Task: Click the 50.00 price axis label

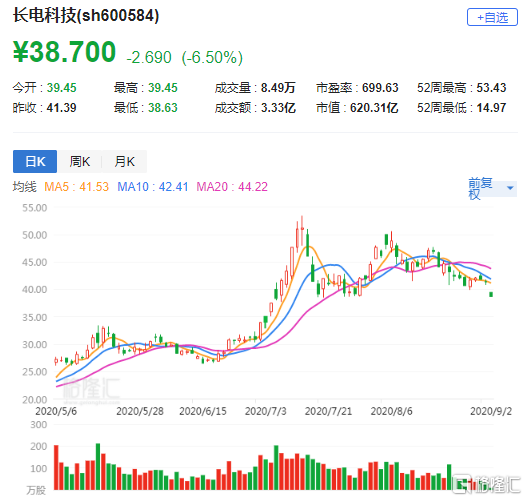Action: pos(35,235)
